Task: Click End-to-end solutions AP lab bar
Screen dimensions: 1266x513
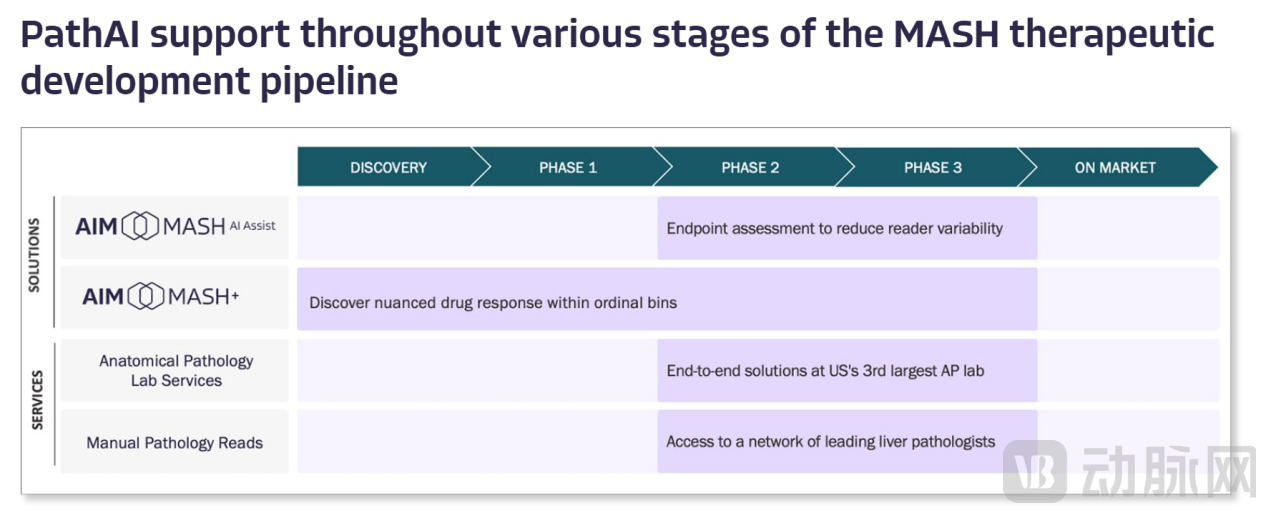Action: pyautogui.click(x=847, y=371)
